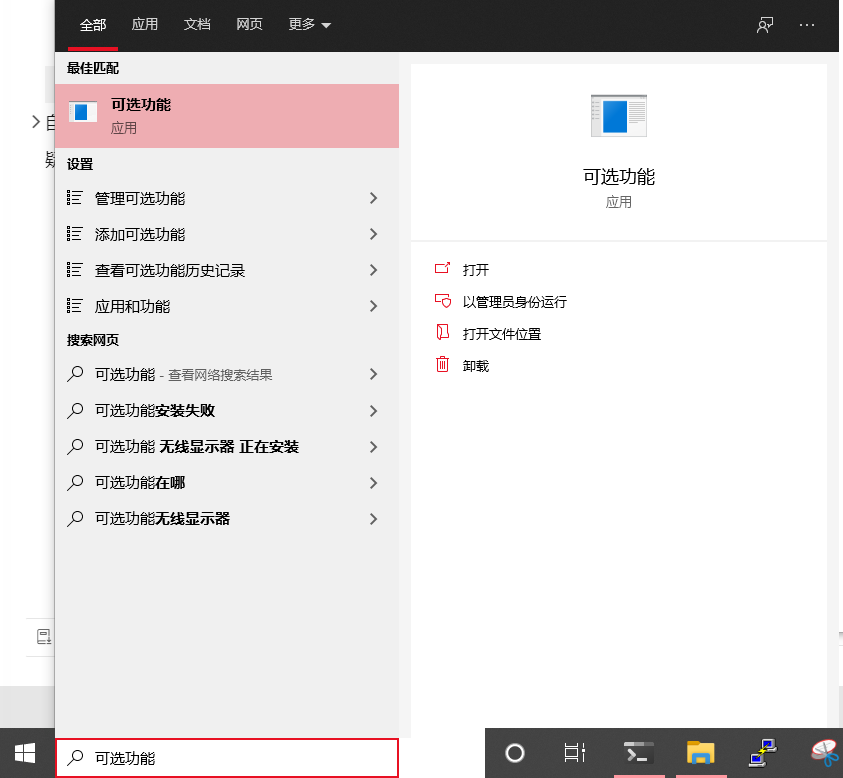Click the settings icon beside 管理可选功能

tap(76, 198)
